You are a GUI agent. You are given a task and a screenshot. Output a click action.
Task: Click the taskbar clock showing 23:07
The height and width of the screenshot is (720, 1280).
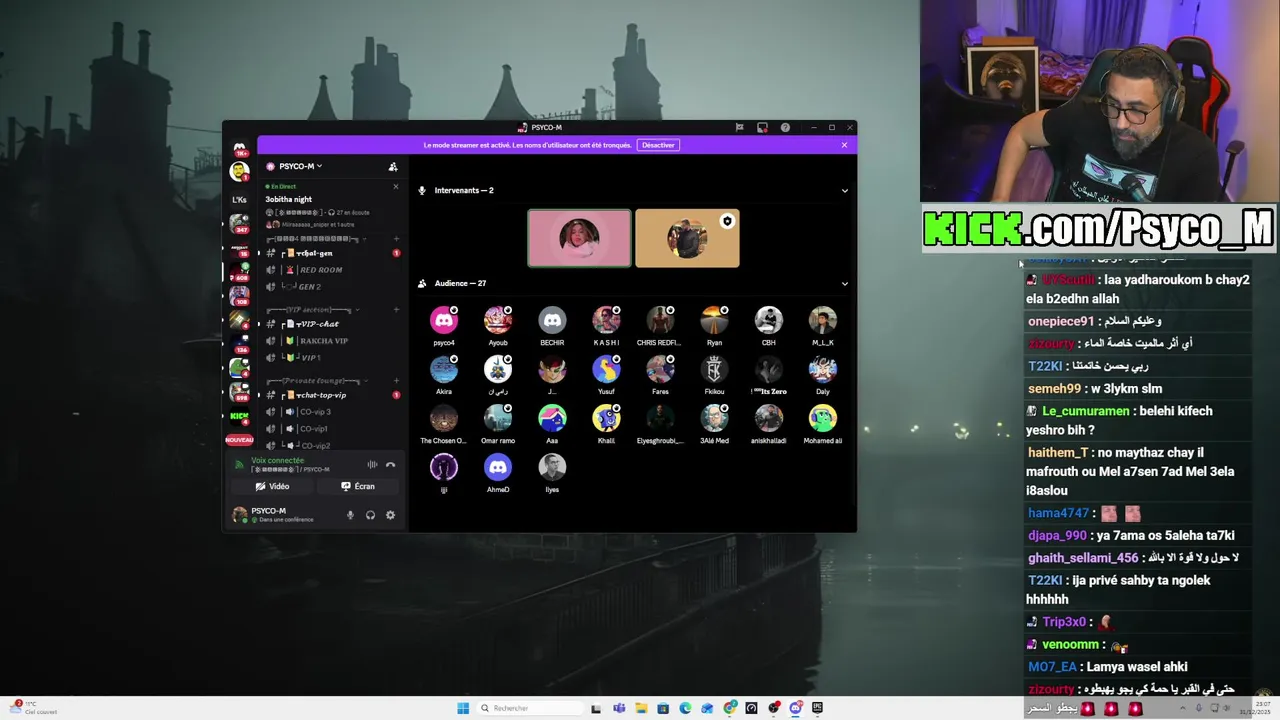(1254, 708)
